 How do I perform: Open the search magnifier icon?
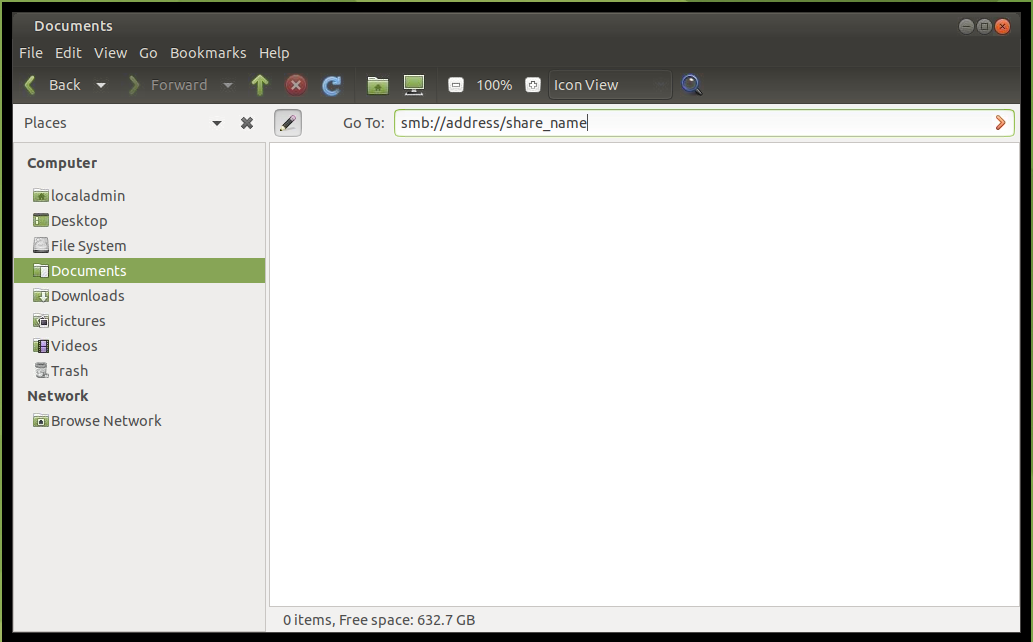point(691,85)
